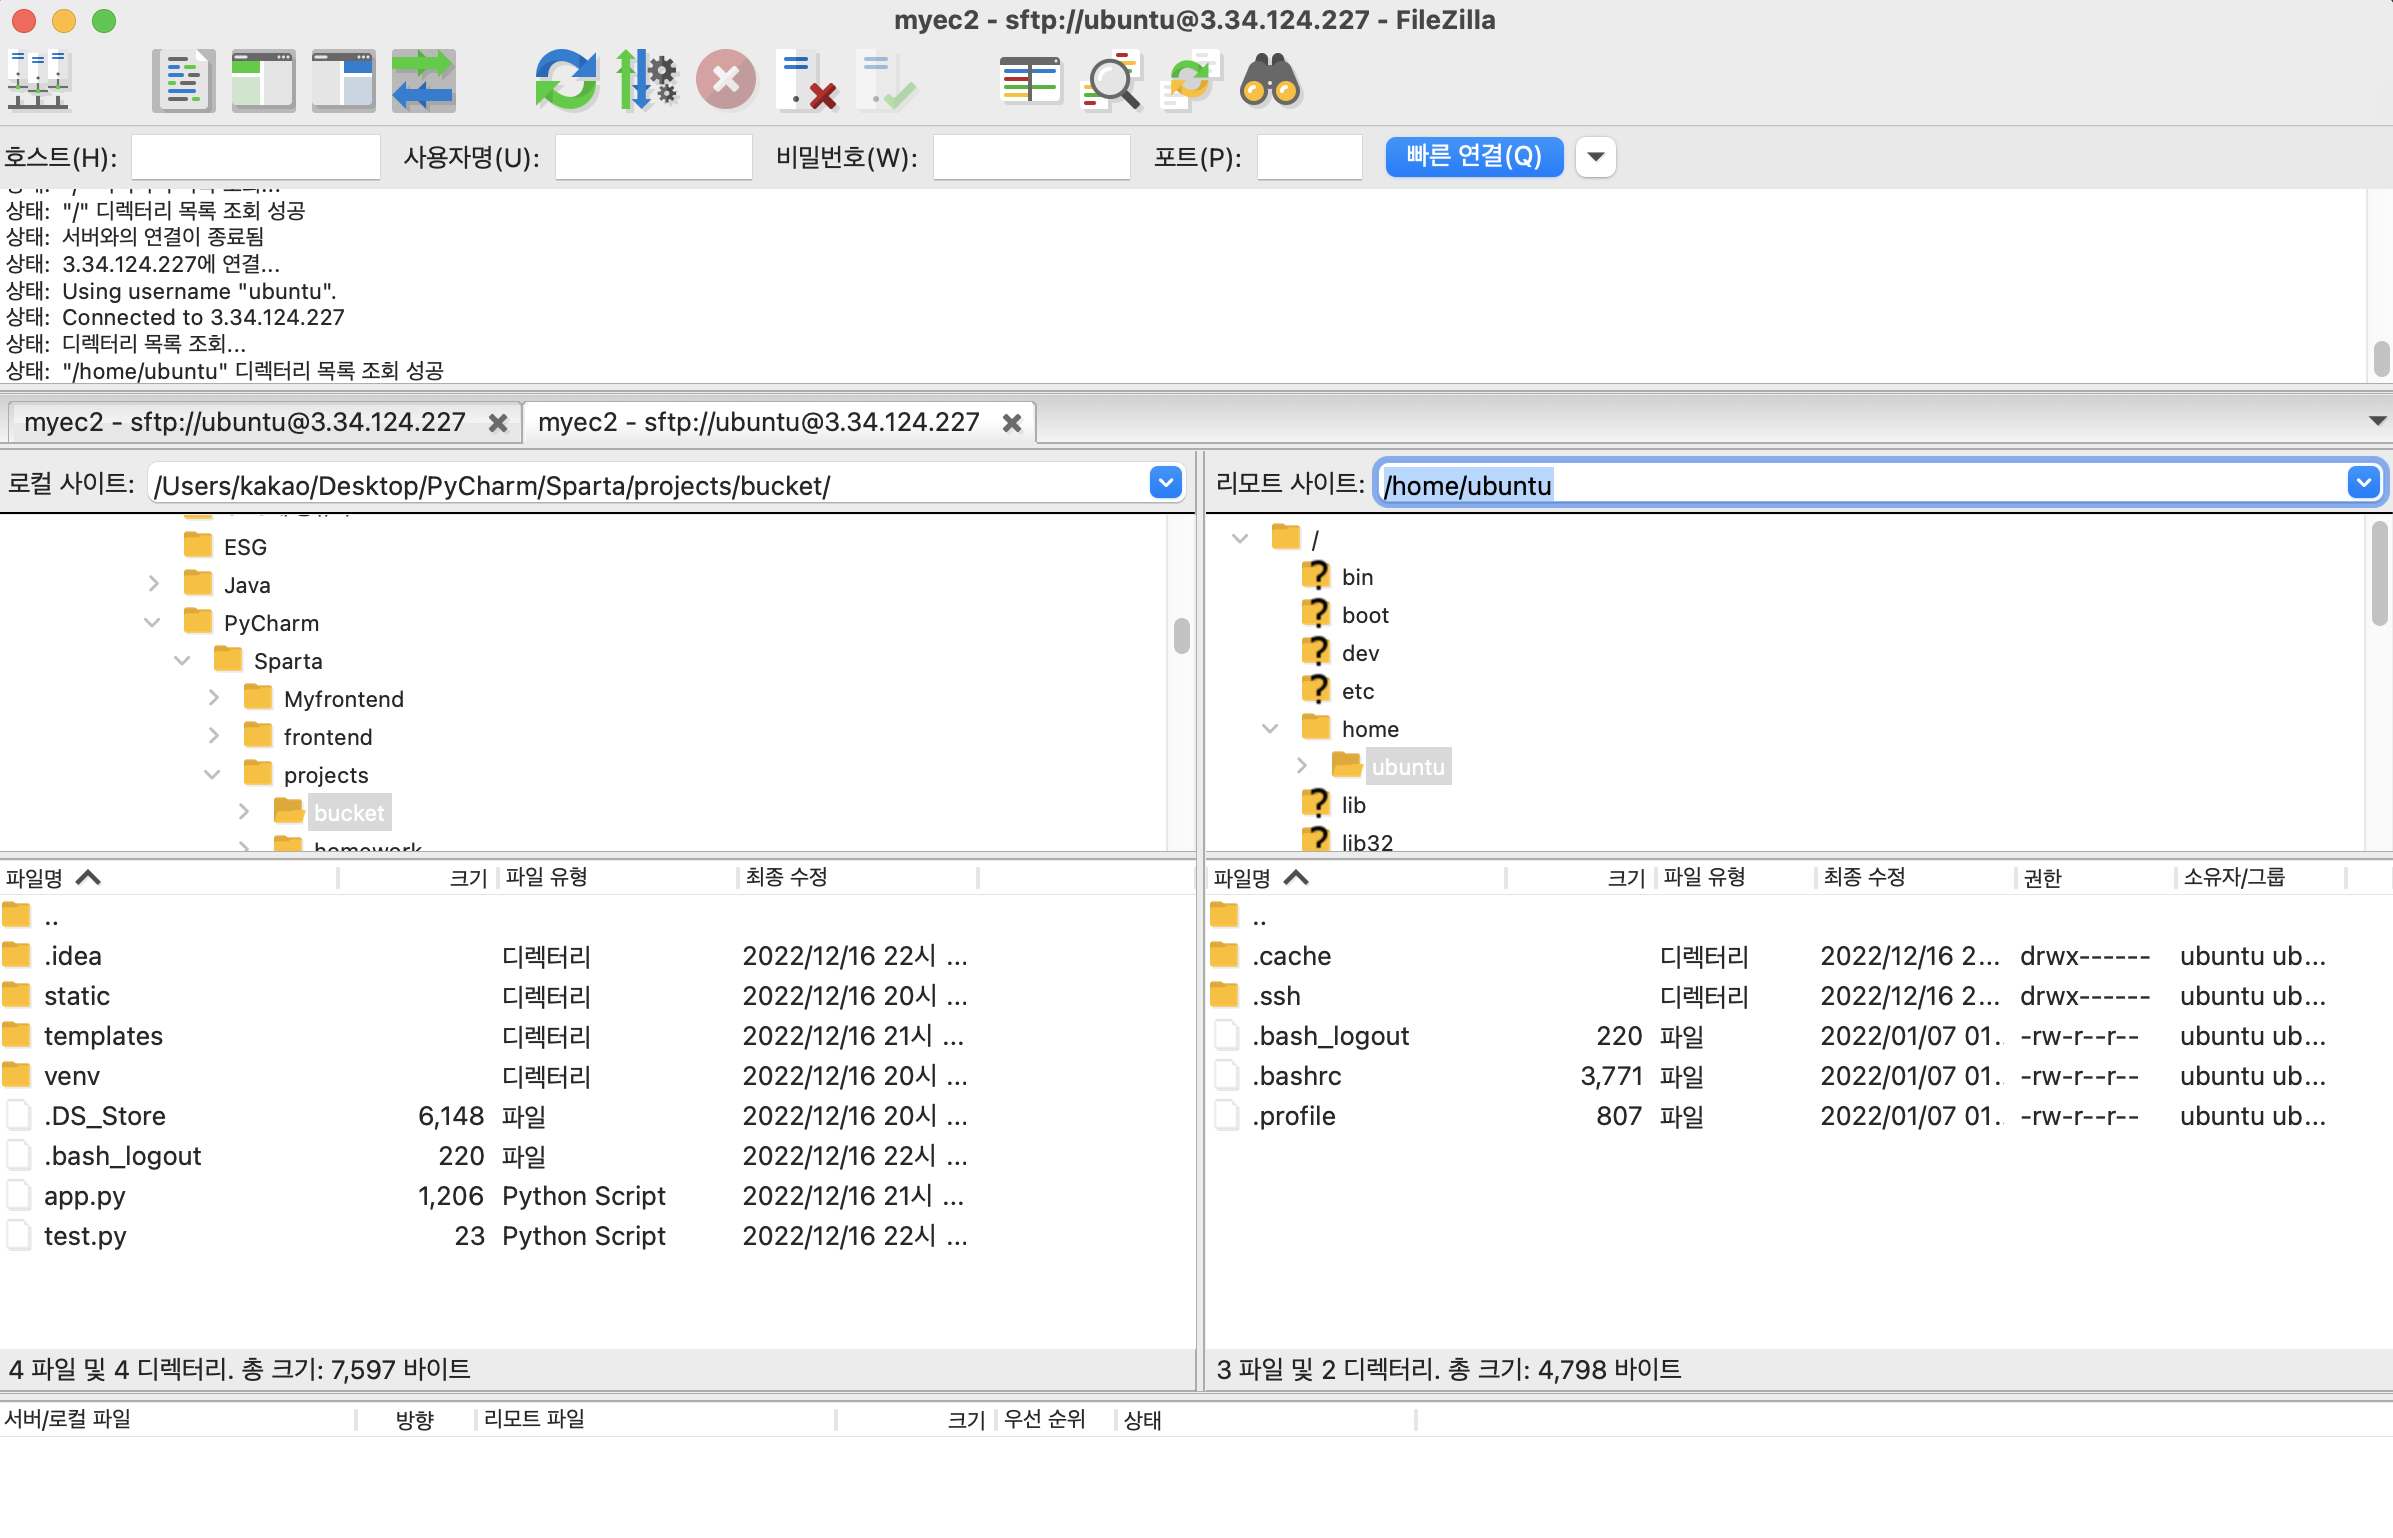Image resolution: width=2393 pixels, height=1538 pixels.
Task: Sort local files by 파일명 column
Action: point(168,877)
